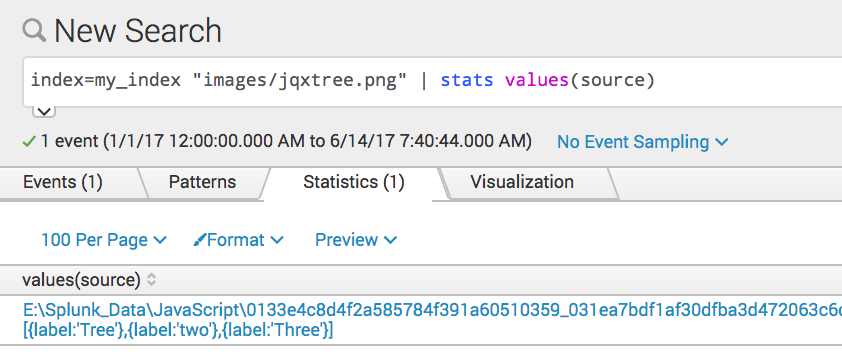Click the '1 event' time range summary text
The width and height of the screenshot is (842, 364).
point(286,142)
